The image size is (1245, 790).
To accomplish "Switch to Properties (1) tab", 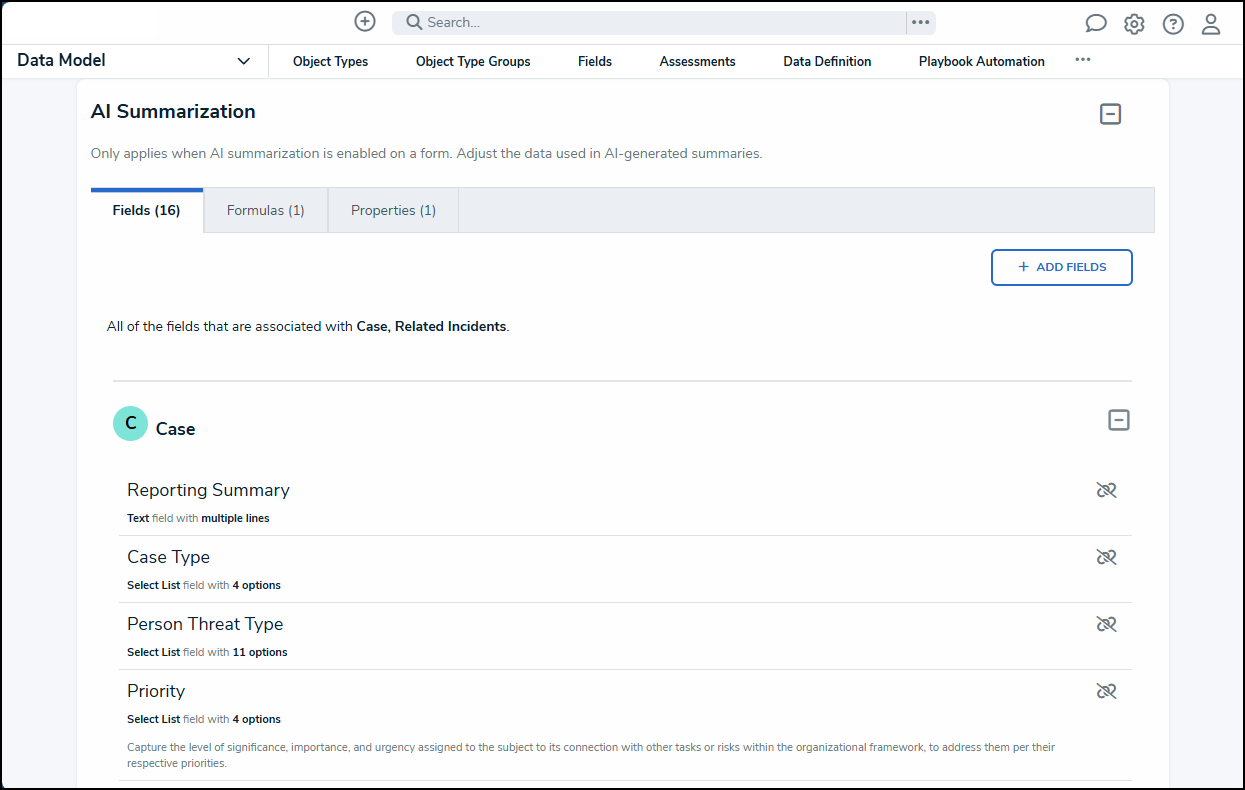I will (x=393, y=210).
